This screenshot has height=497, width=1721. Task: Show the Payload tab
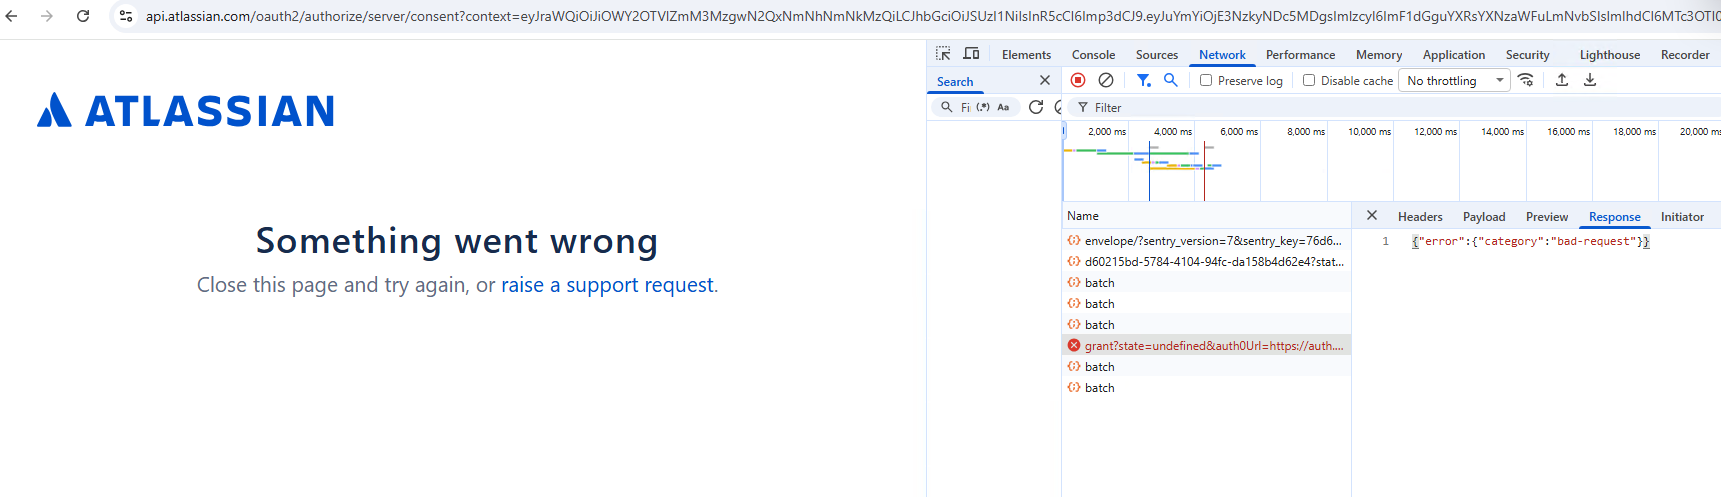pos(1484,217)
